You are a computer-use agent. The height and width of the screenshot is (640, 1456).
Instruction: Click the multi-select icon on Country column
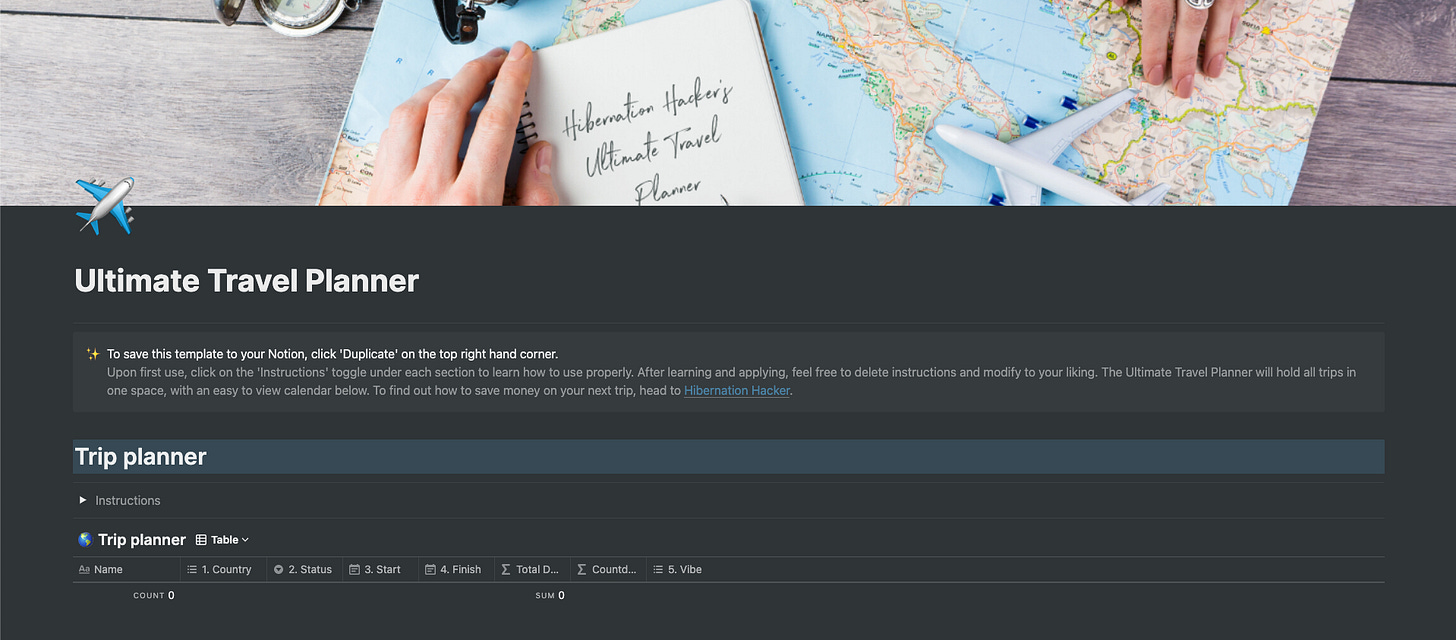[x=192, y=570]
